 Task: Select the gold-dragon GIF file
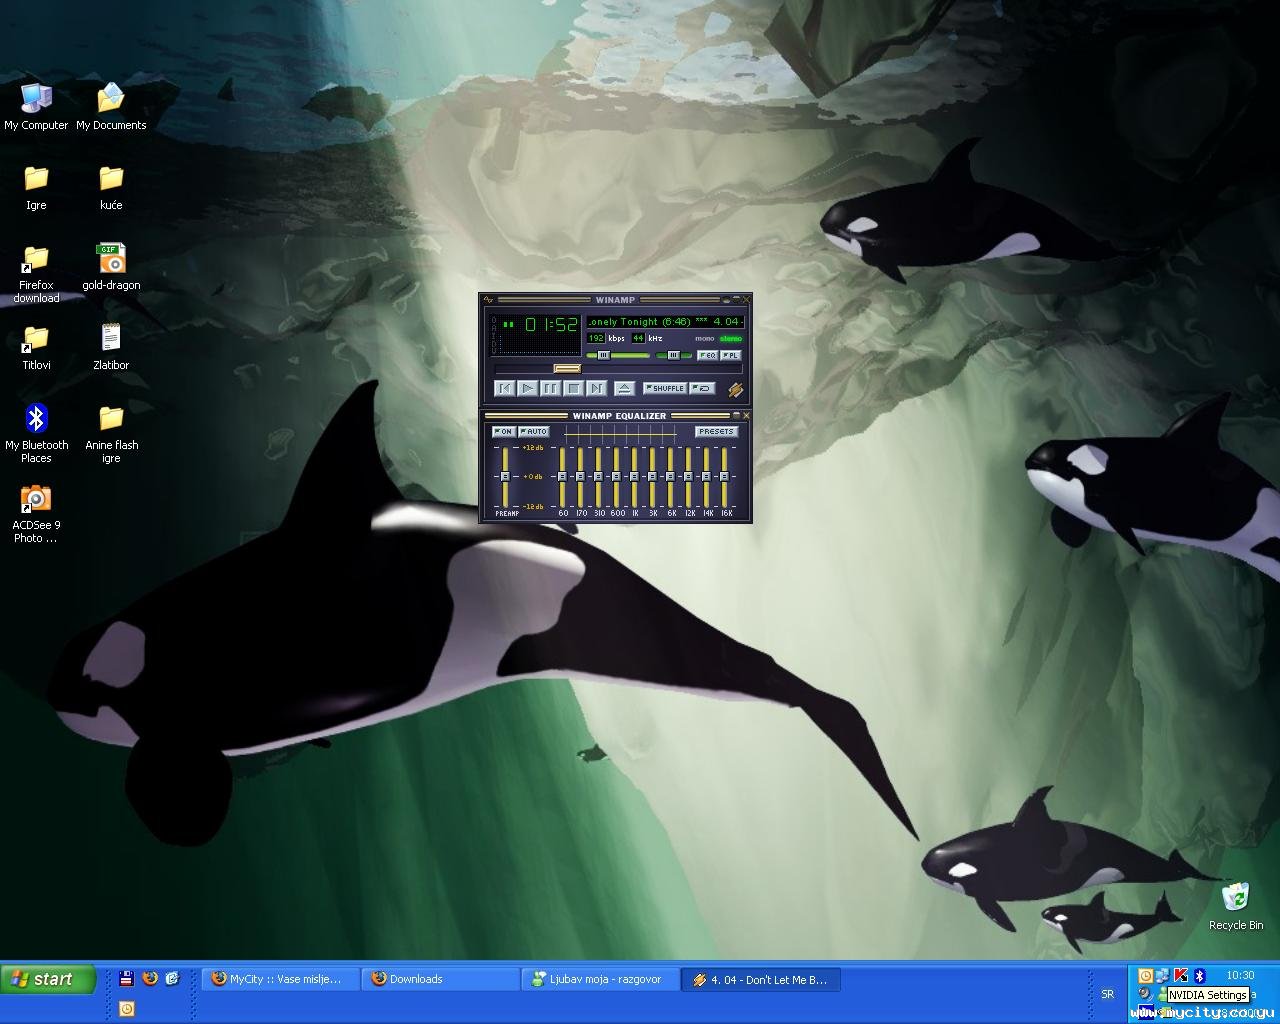(111, 267)
